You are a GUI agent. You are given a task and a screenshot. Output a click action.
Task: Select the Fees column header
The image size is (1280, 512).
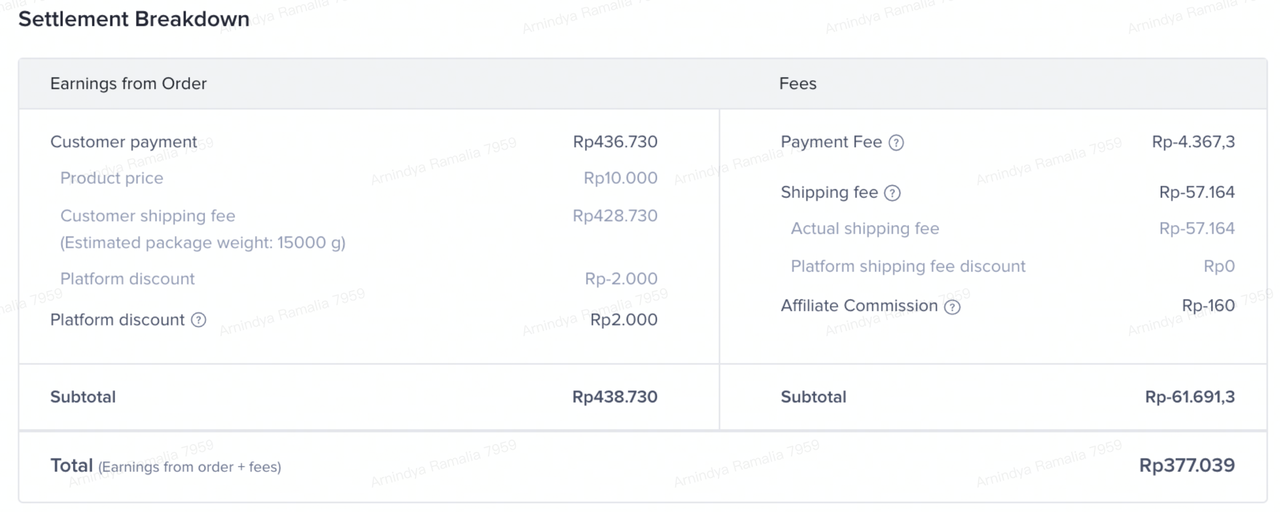797,84
